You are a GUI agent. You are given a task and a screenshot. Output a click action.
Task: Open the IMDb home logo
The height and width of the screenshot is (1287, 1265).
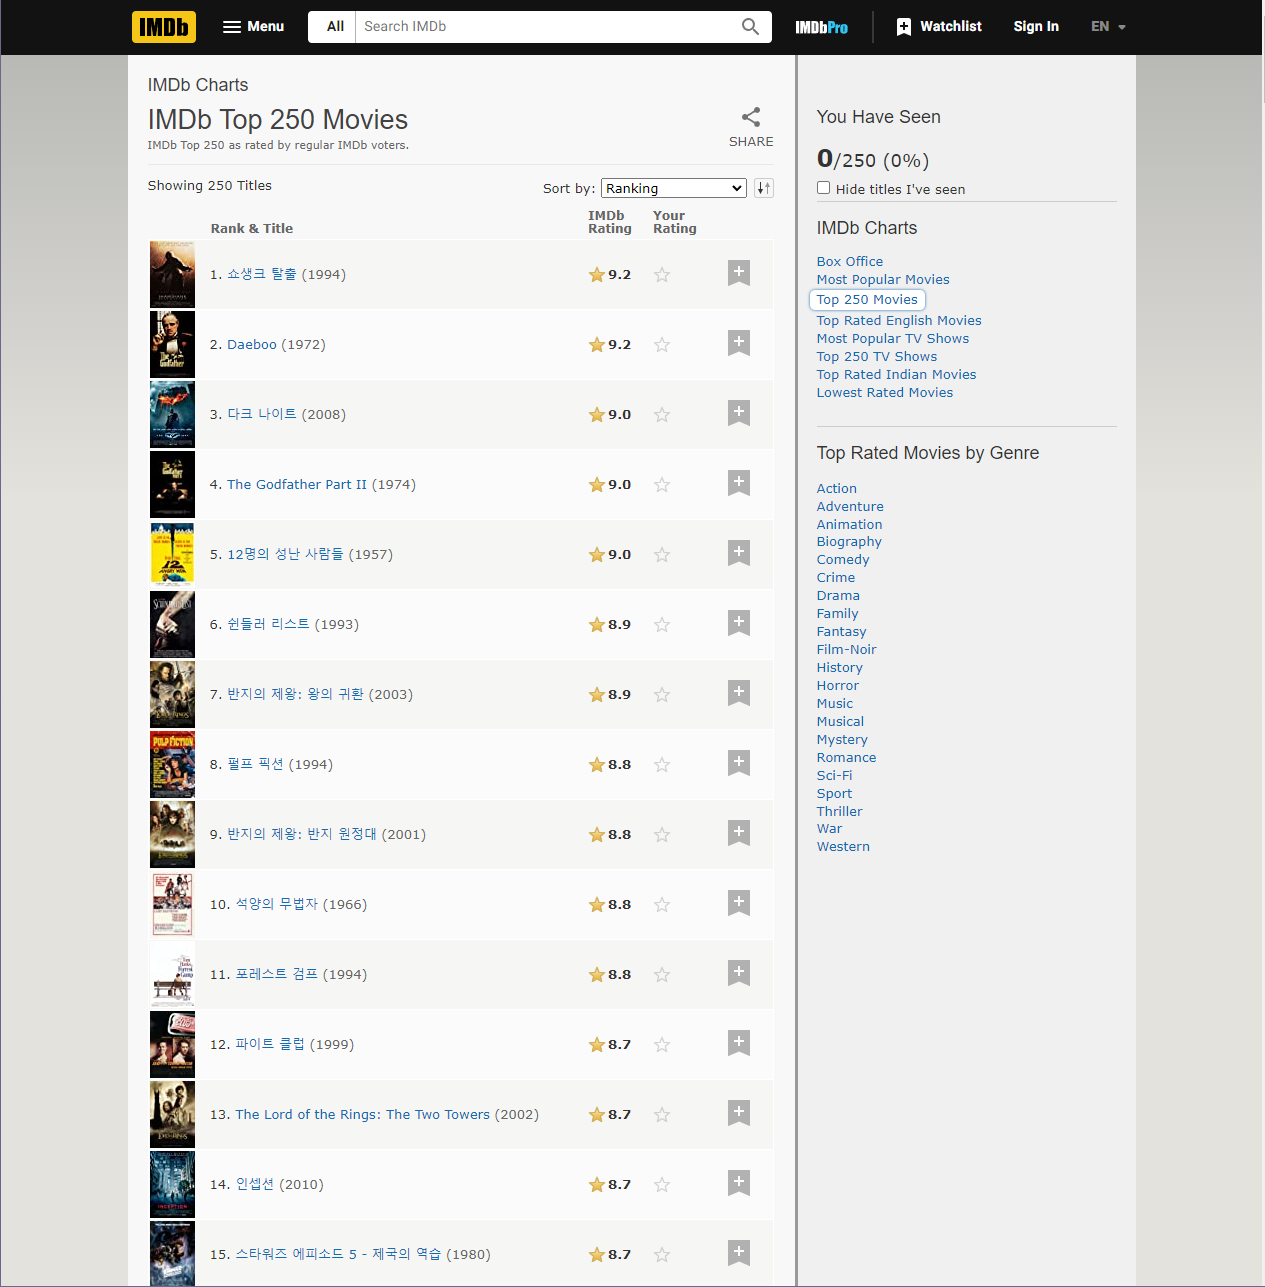pos(164,27)
